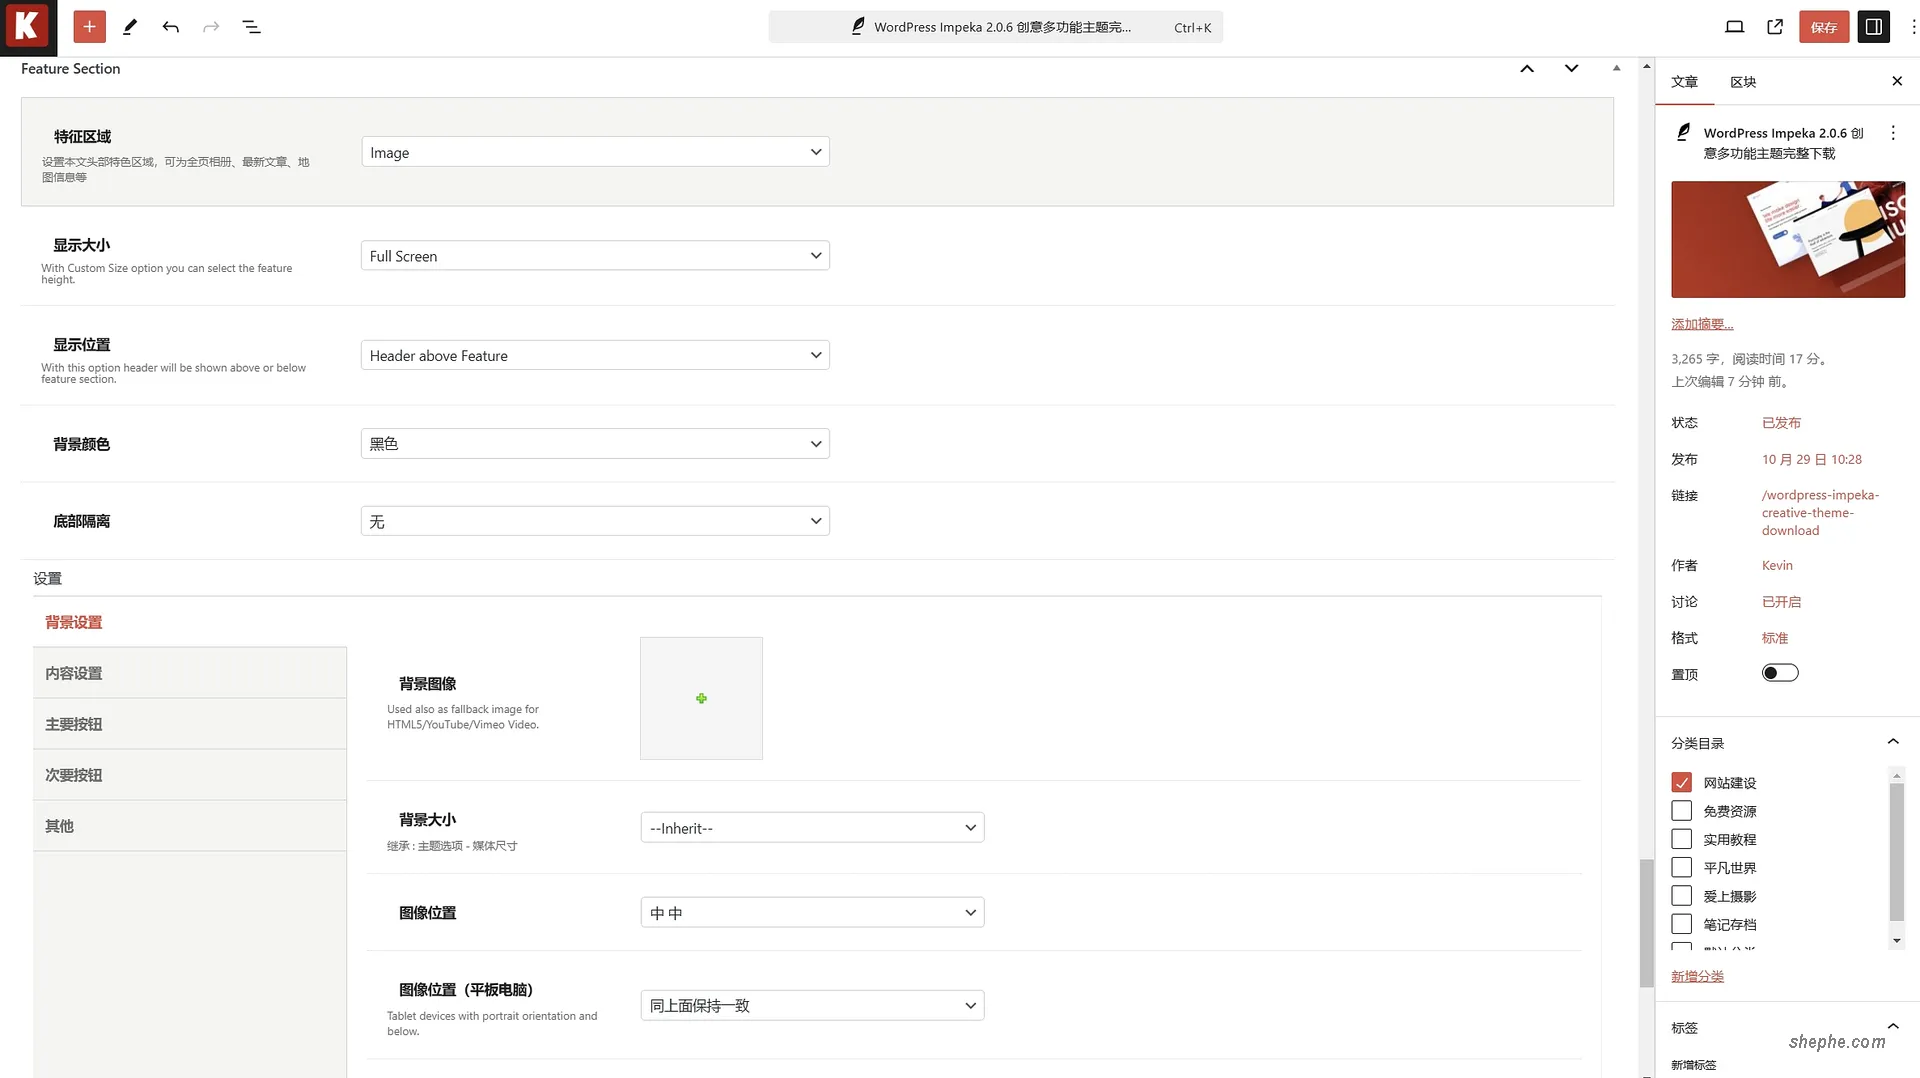Click the 添加摘要 link

pos(1702,323)
